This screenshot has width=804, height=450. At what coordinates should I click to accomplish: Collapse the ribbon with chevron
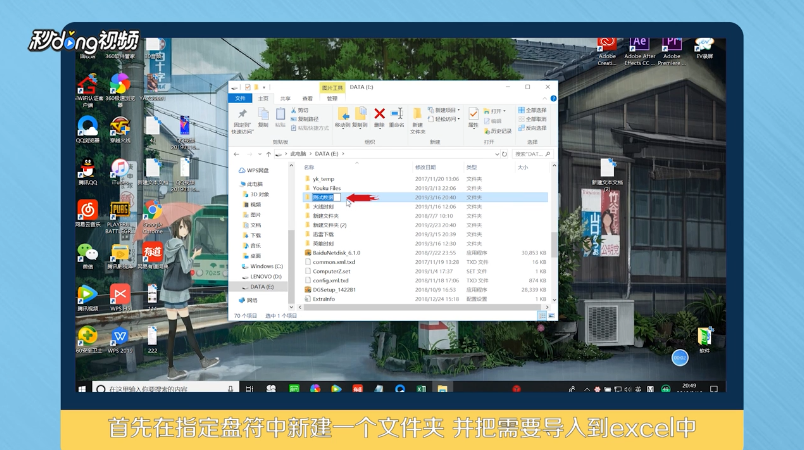click(x=545, y=98)
